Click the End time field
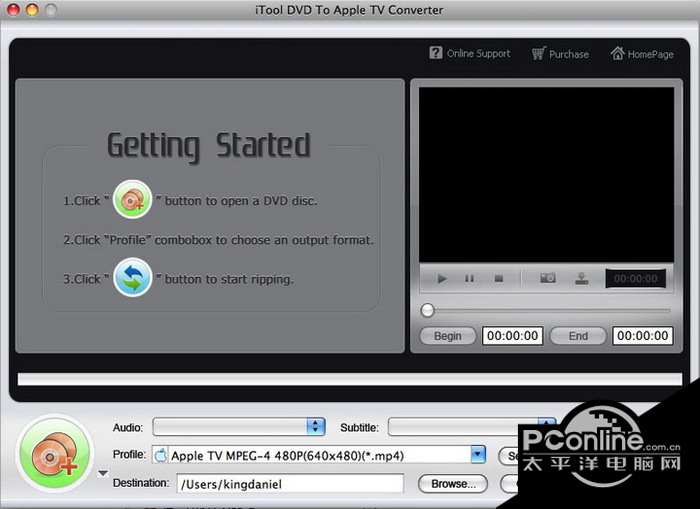Viewport: 700px width, 509px height. 642,336
